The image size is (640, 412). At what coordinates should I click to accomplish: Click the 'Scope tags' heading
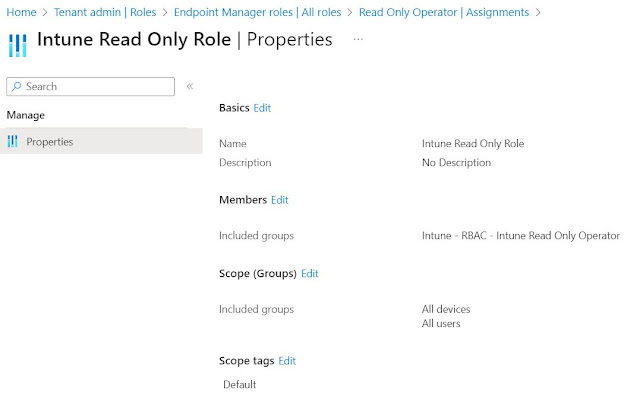click(247, 361)
